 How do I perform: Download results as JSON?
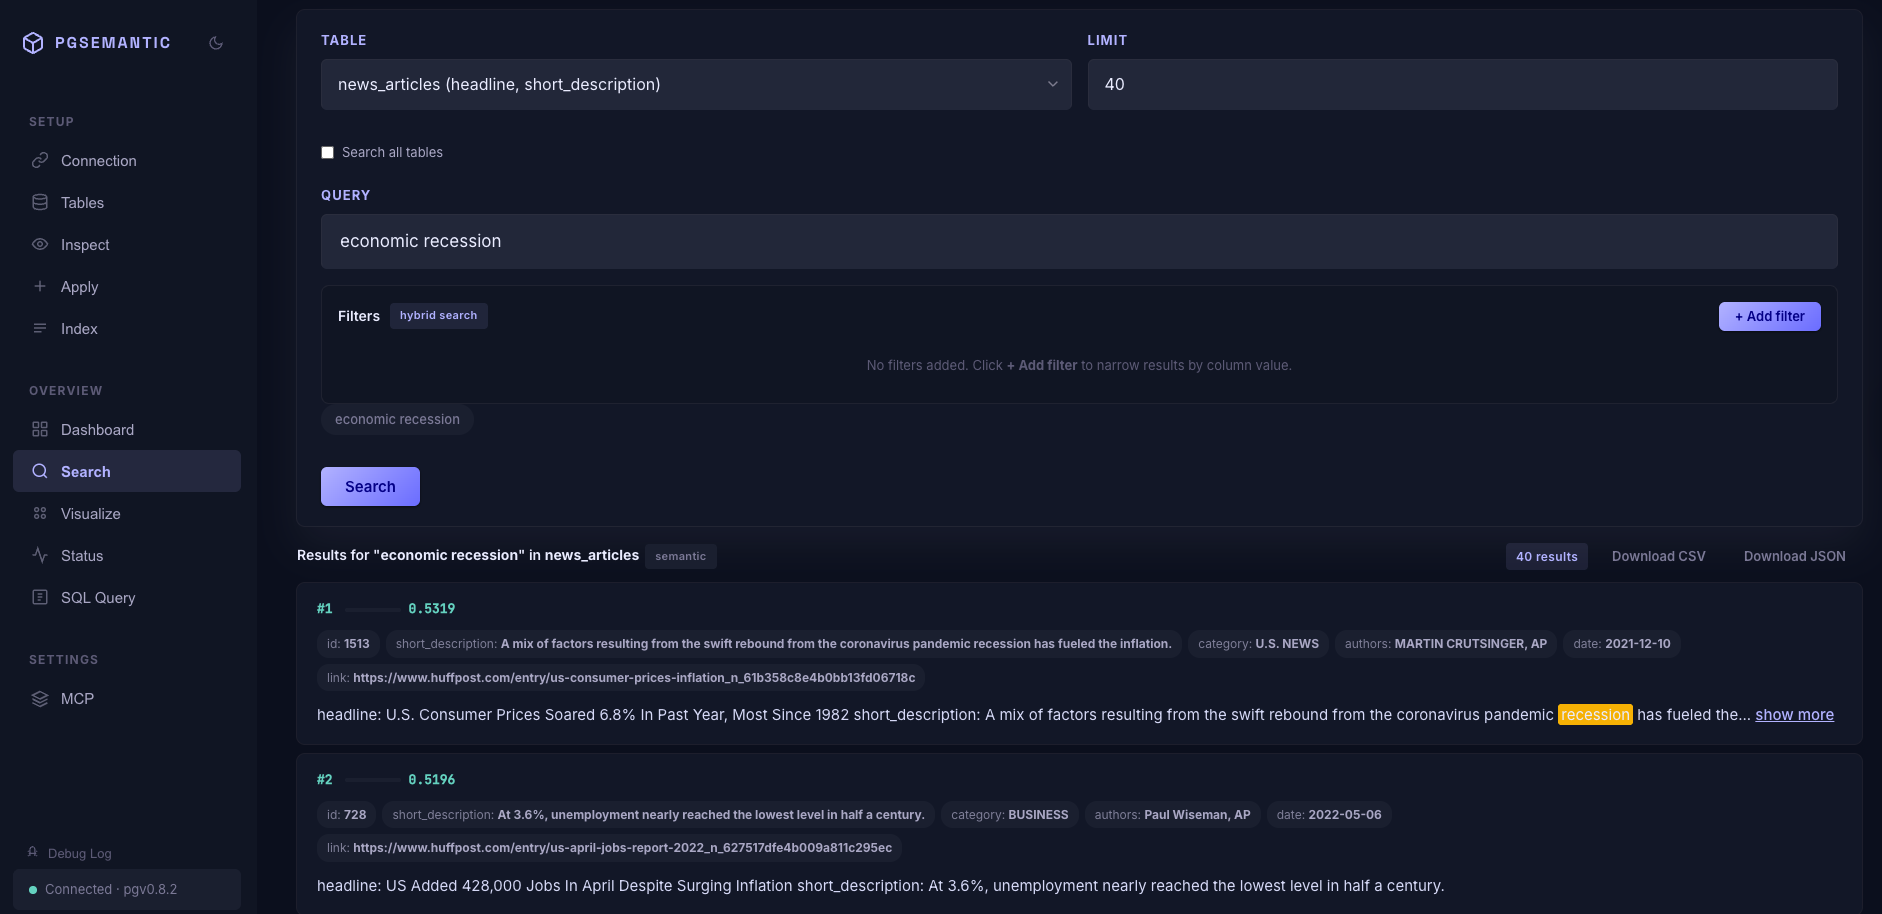tap(1794, 556)
